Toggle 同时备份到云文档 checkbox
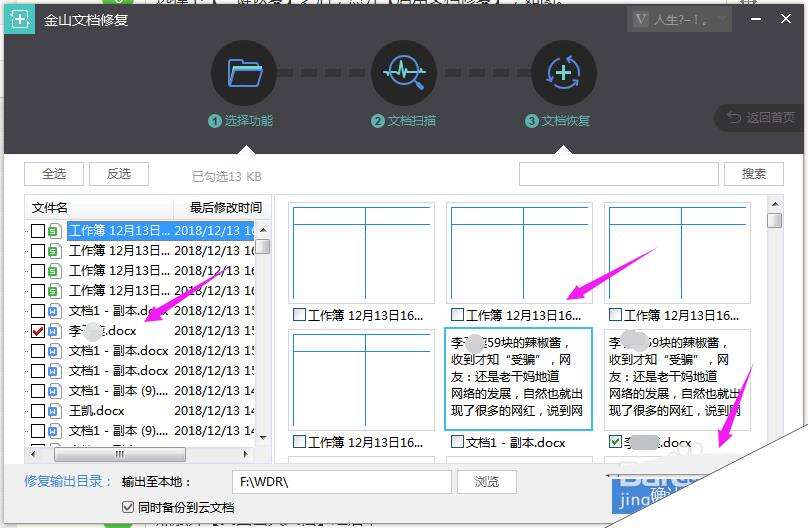808x528 pixels. click(x=128, y=507)
